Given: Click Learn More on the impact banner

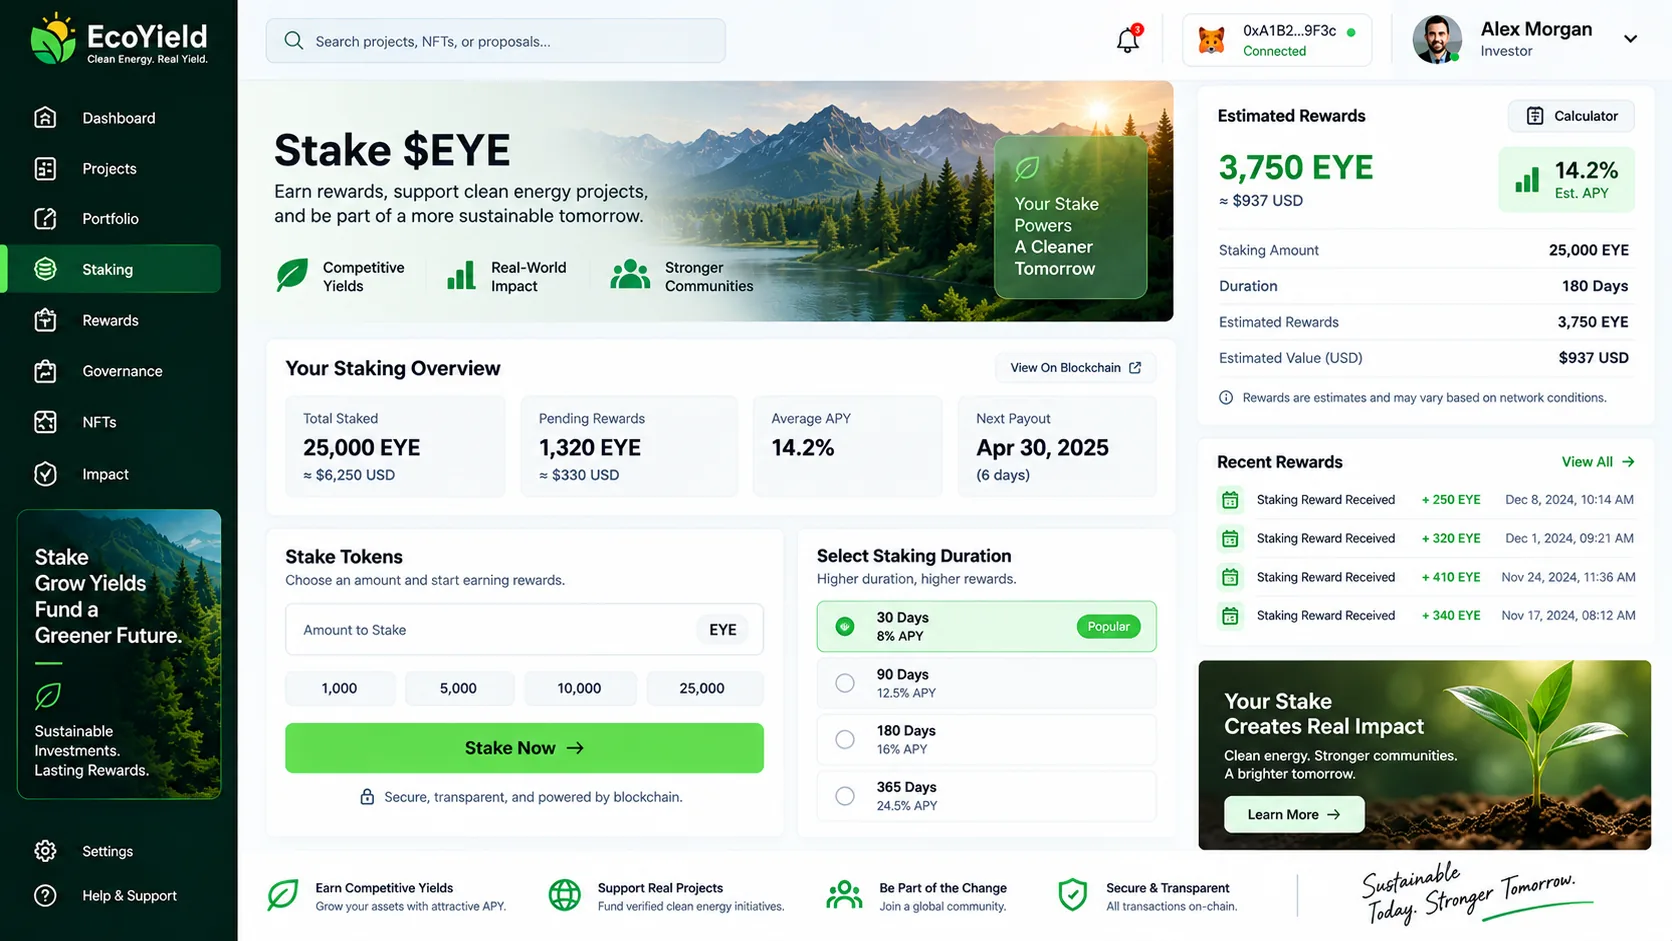Looking at the screenshot, I should click(x=1294, y=815).
